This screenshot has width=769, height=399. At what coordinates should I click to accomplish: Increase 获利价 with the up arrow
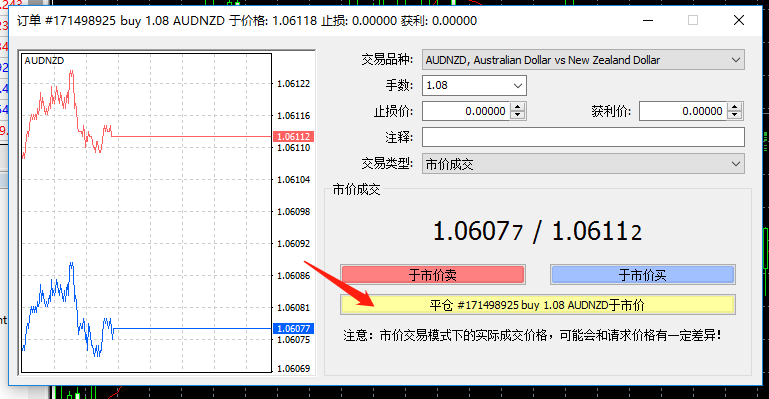pyautogui.click(x=735, y=106)
